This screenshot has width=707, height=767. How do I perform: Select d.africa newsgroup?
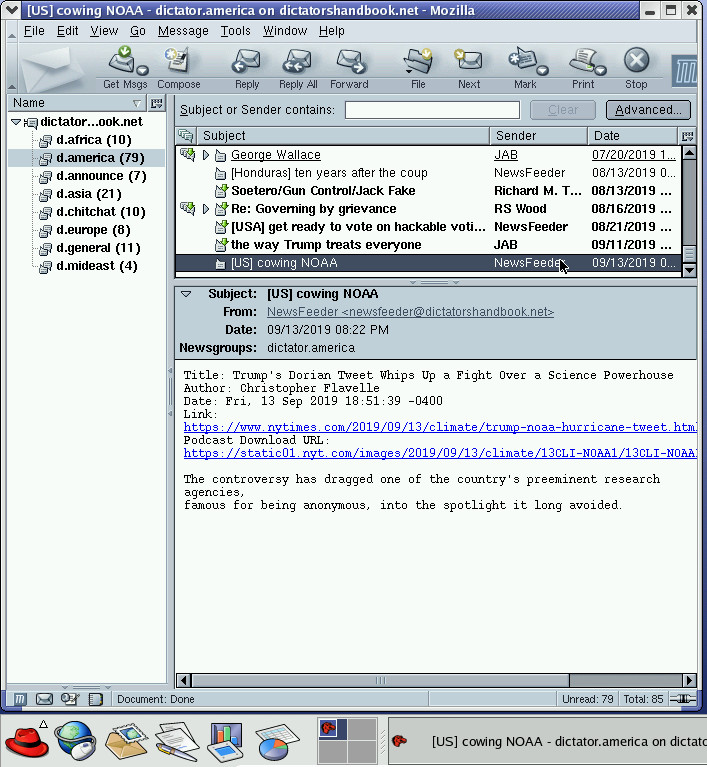click(93, 140)
